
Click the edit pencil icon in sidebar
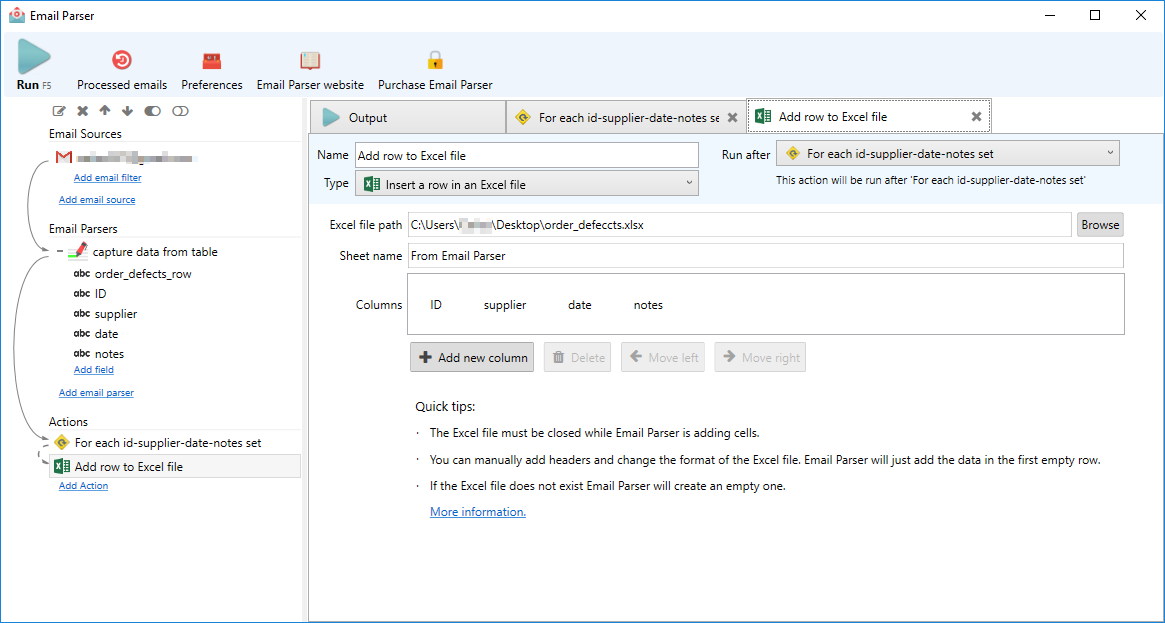point(59,111)
